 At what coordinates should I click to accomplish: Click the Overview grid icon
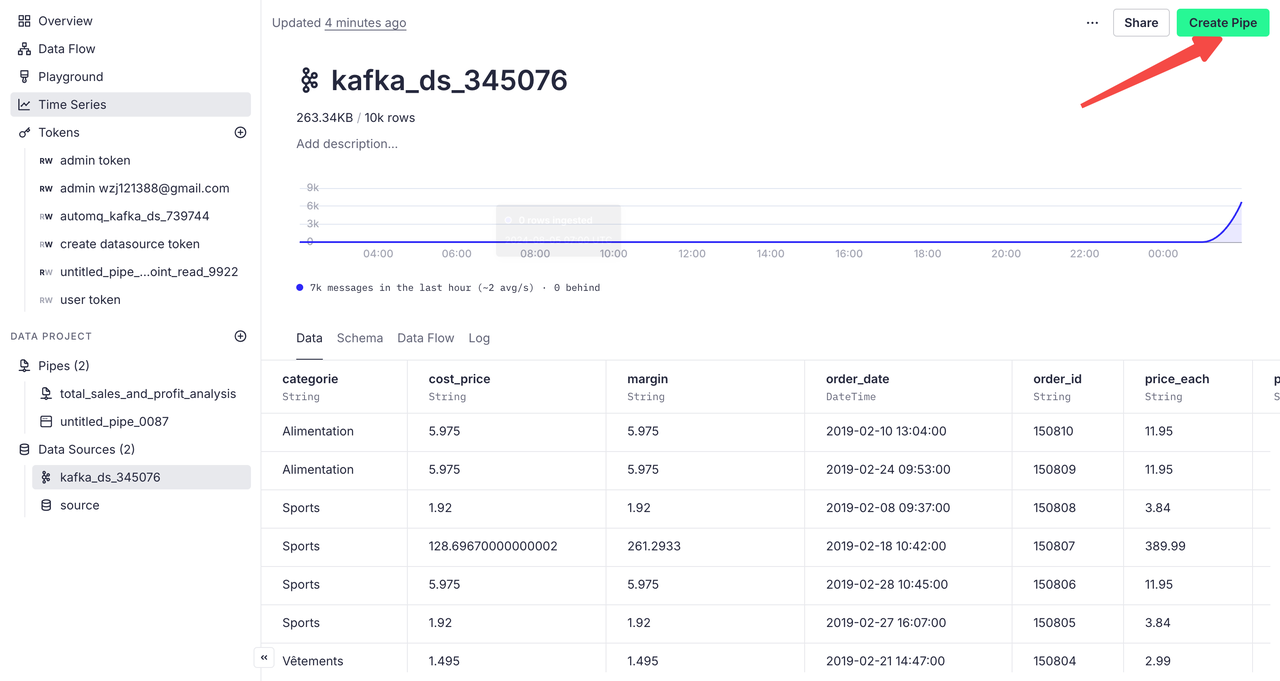(x=25, y=21)
